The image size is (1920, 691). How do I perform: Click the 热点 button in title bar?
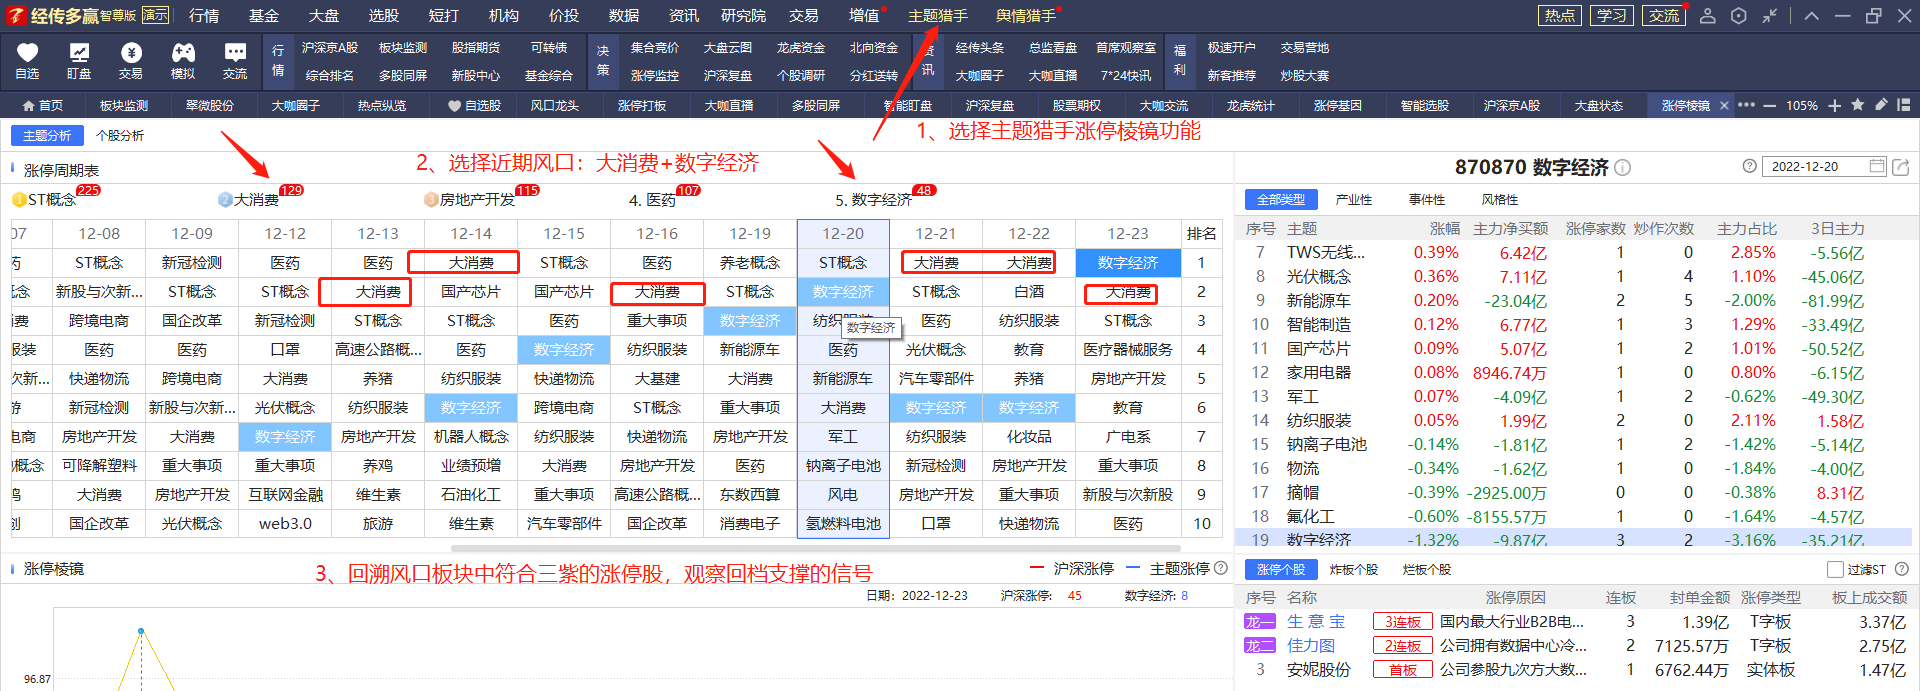tap(1560, 16)
